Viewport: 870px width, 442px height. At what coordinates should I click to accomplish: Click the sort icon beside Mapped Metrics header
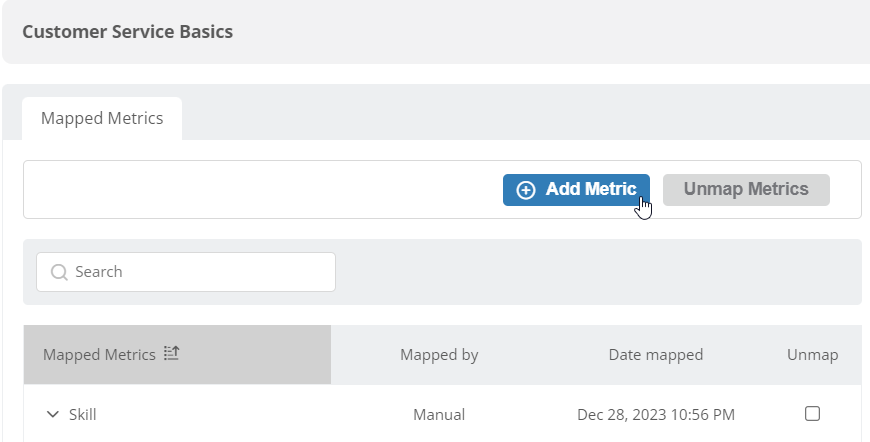pyautogui.click(x=171, y=353)
